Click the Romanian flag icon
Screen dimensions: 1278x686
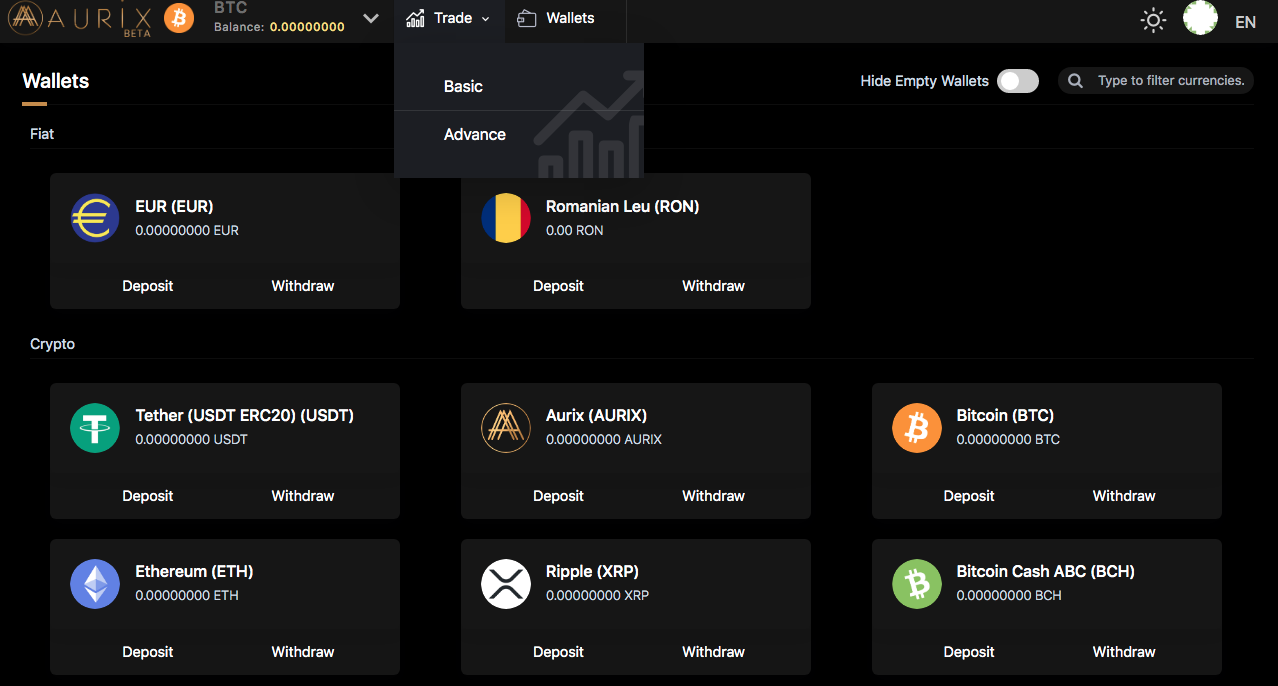[x=506, y=218]
